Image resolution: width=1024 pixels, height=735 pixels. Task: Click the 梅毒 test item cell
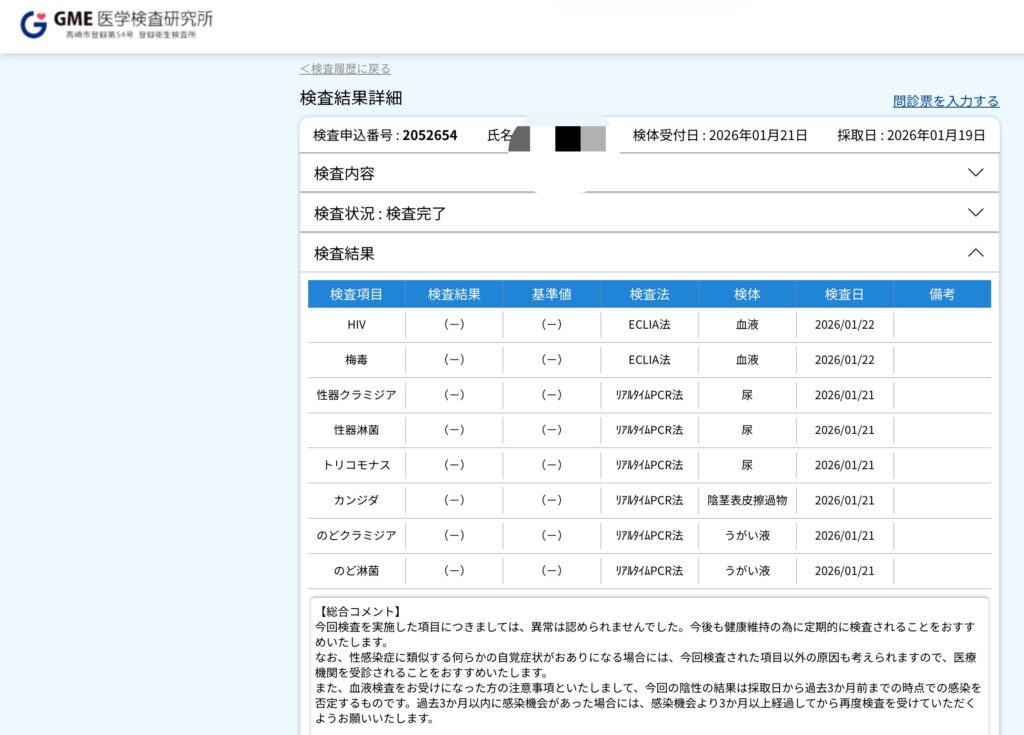coord(357,360)
